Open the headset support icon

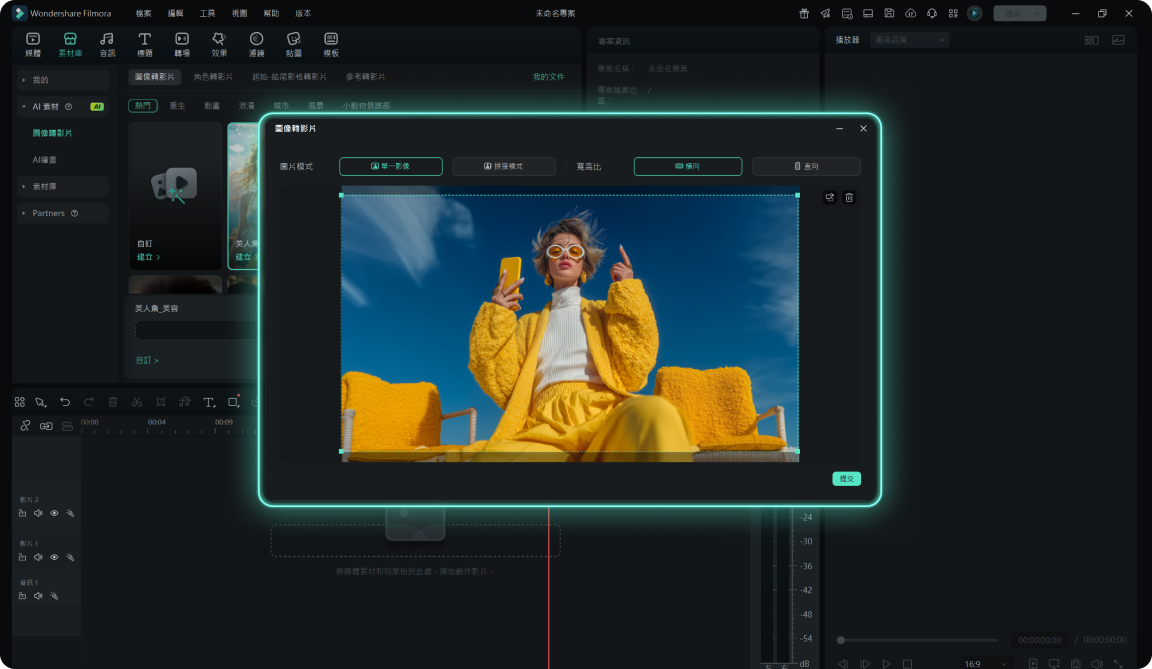(932, 13)
